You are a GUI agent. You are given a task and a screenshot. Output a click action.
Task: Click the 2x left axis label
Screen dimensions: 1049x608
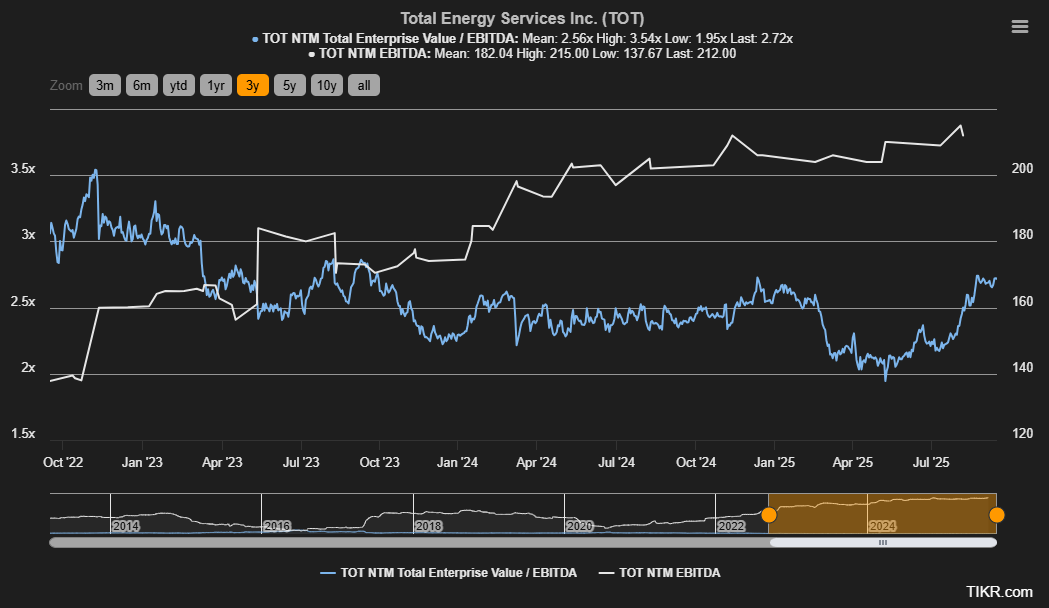[x=28, y=368]
